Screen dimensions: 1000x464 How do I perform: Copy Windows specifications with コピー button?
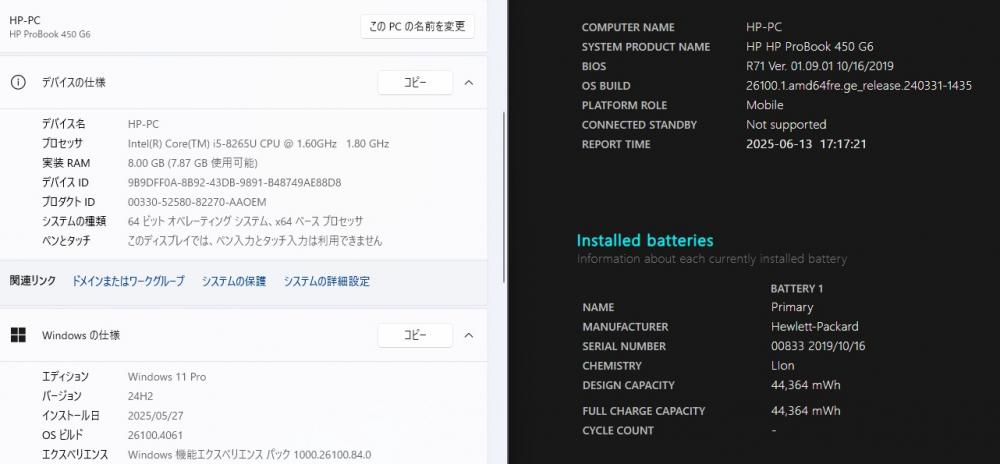(415, 335)
